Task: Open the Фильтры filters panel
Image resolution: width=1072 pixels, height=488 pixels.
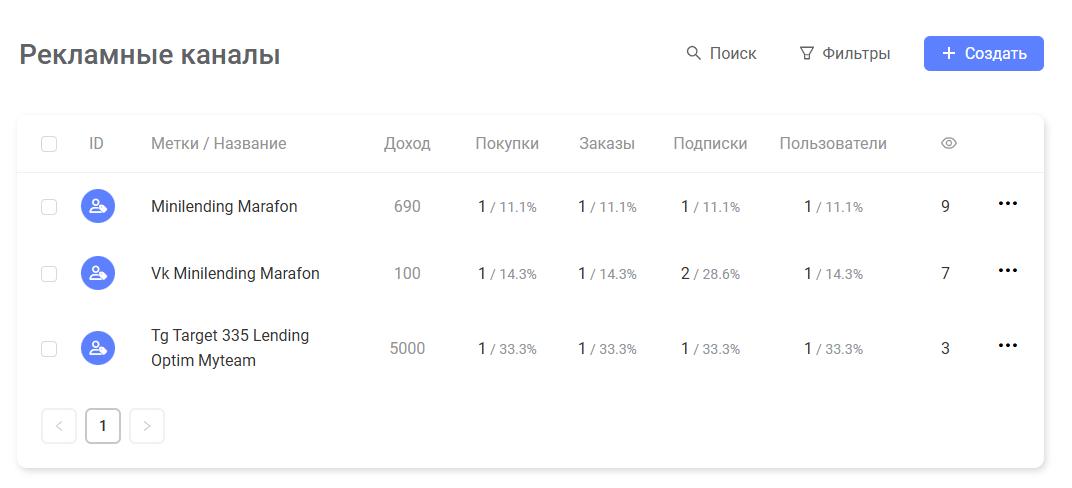Action: (x=845, y=53)
